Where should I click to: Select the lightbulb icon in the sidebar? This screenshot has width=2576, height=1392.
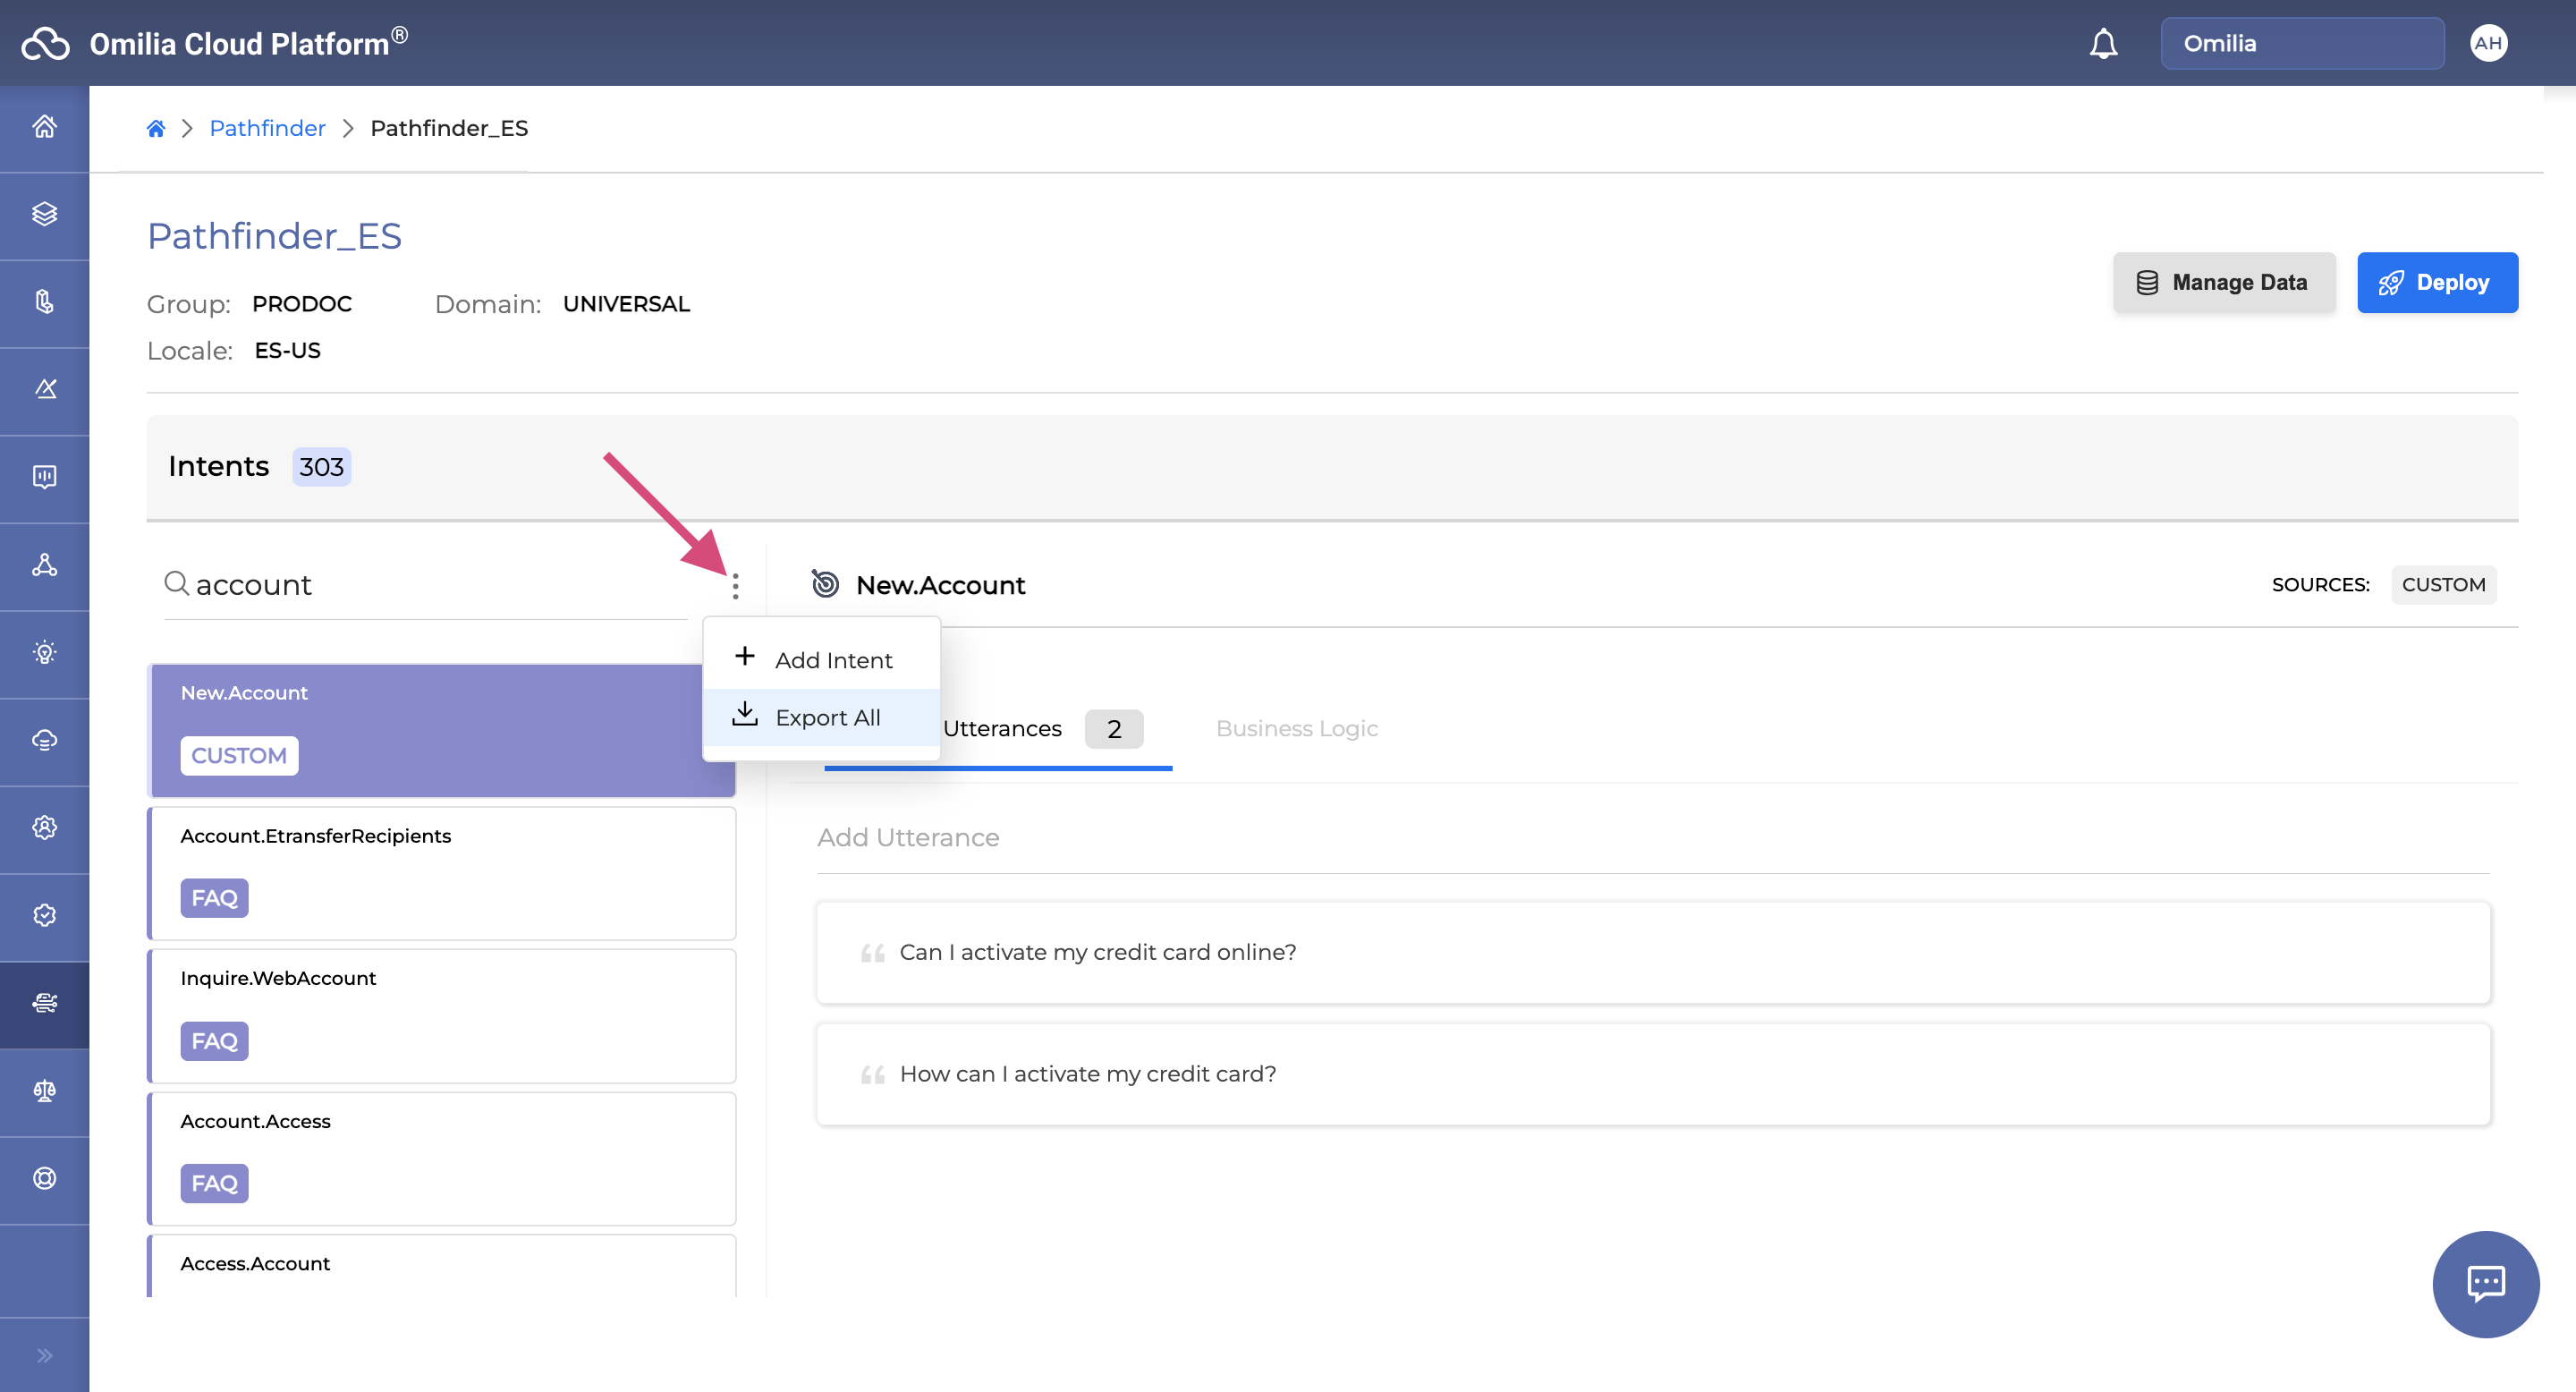pos(44,653)
